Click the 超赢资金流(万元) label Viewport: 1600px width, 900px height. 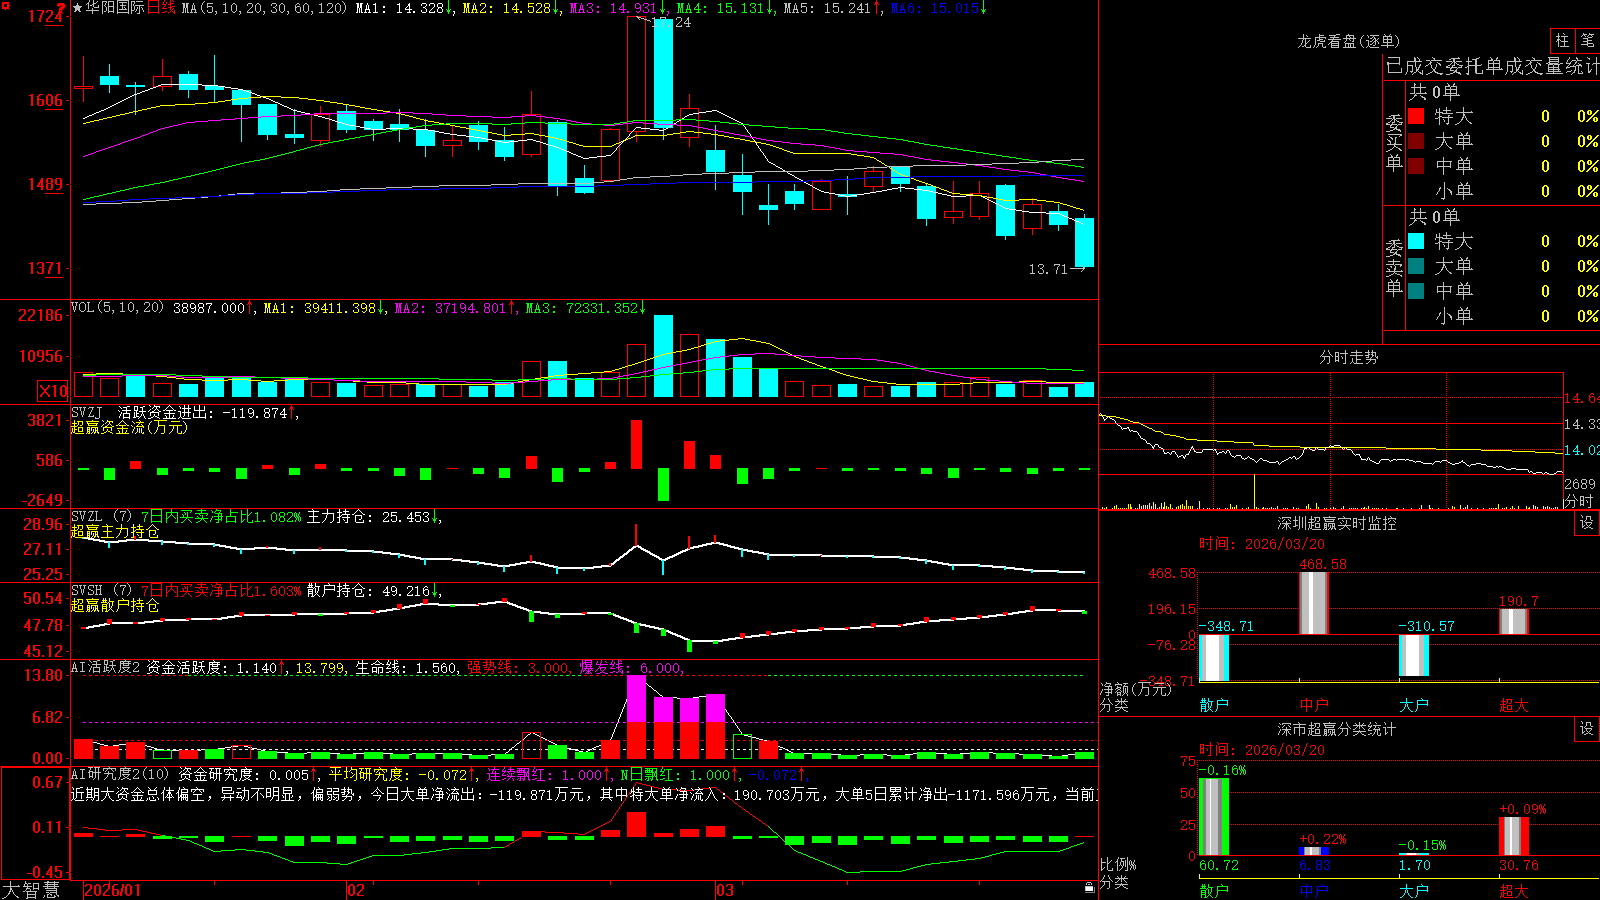(x=129, y=427)
